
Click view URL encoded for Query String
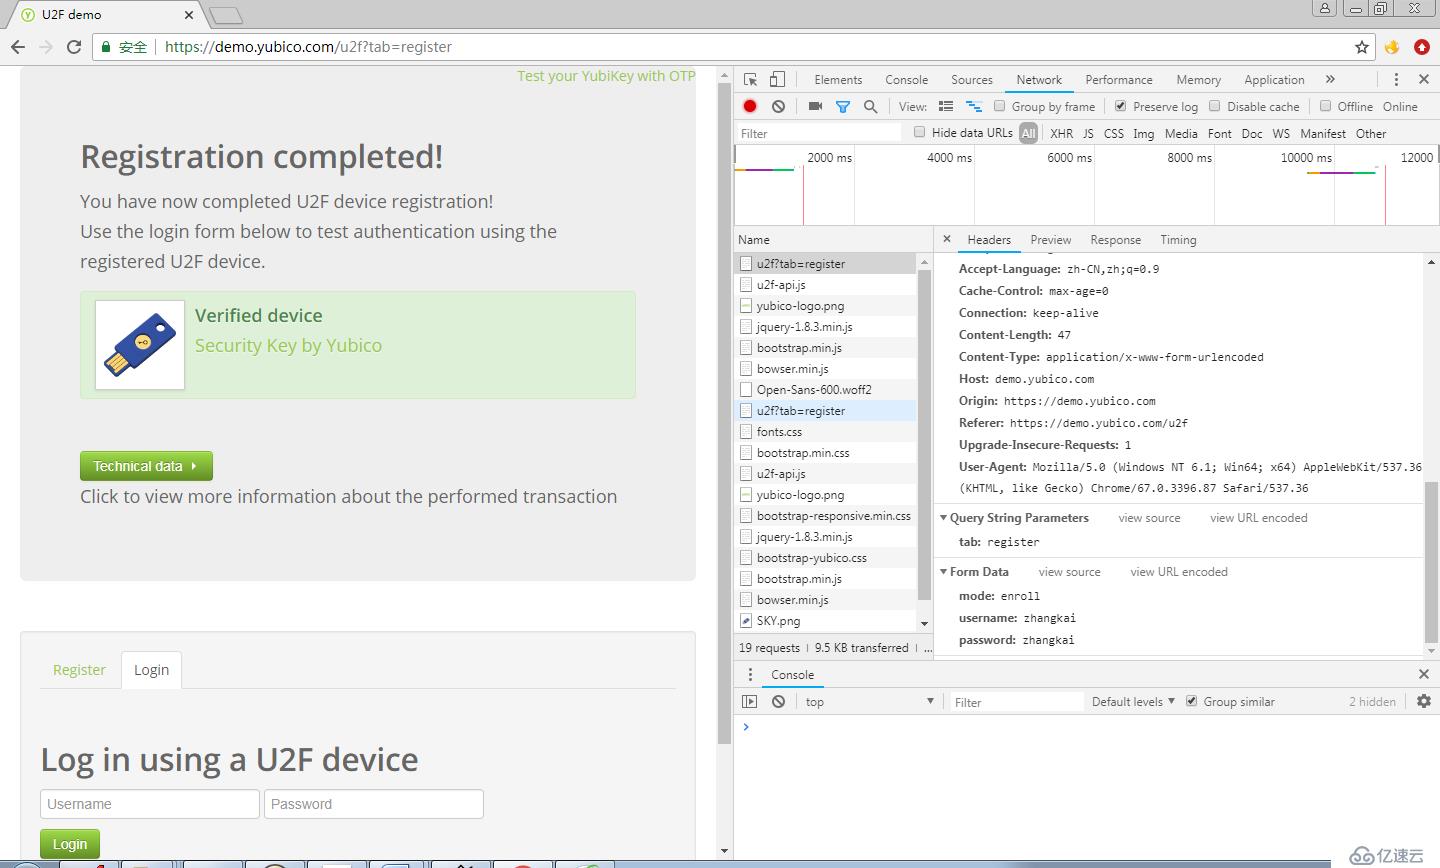tap(1258, 518)
